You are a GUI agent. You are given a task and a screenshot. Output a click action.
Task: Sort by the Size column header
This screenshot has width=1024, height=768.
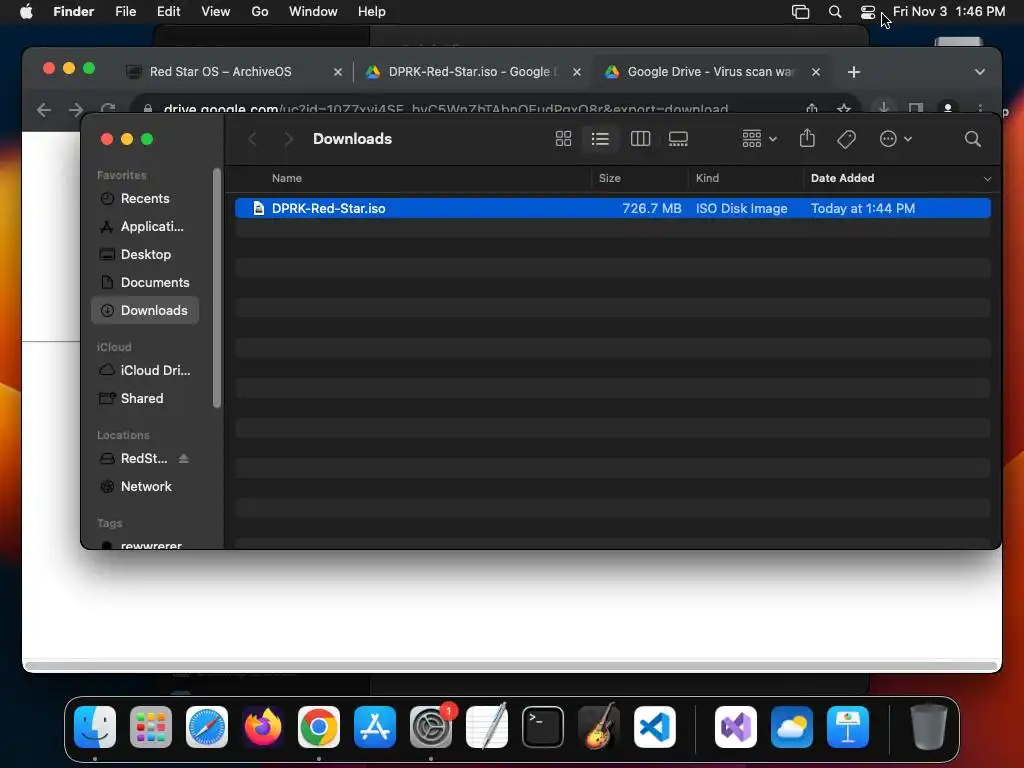click(609, 178)
